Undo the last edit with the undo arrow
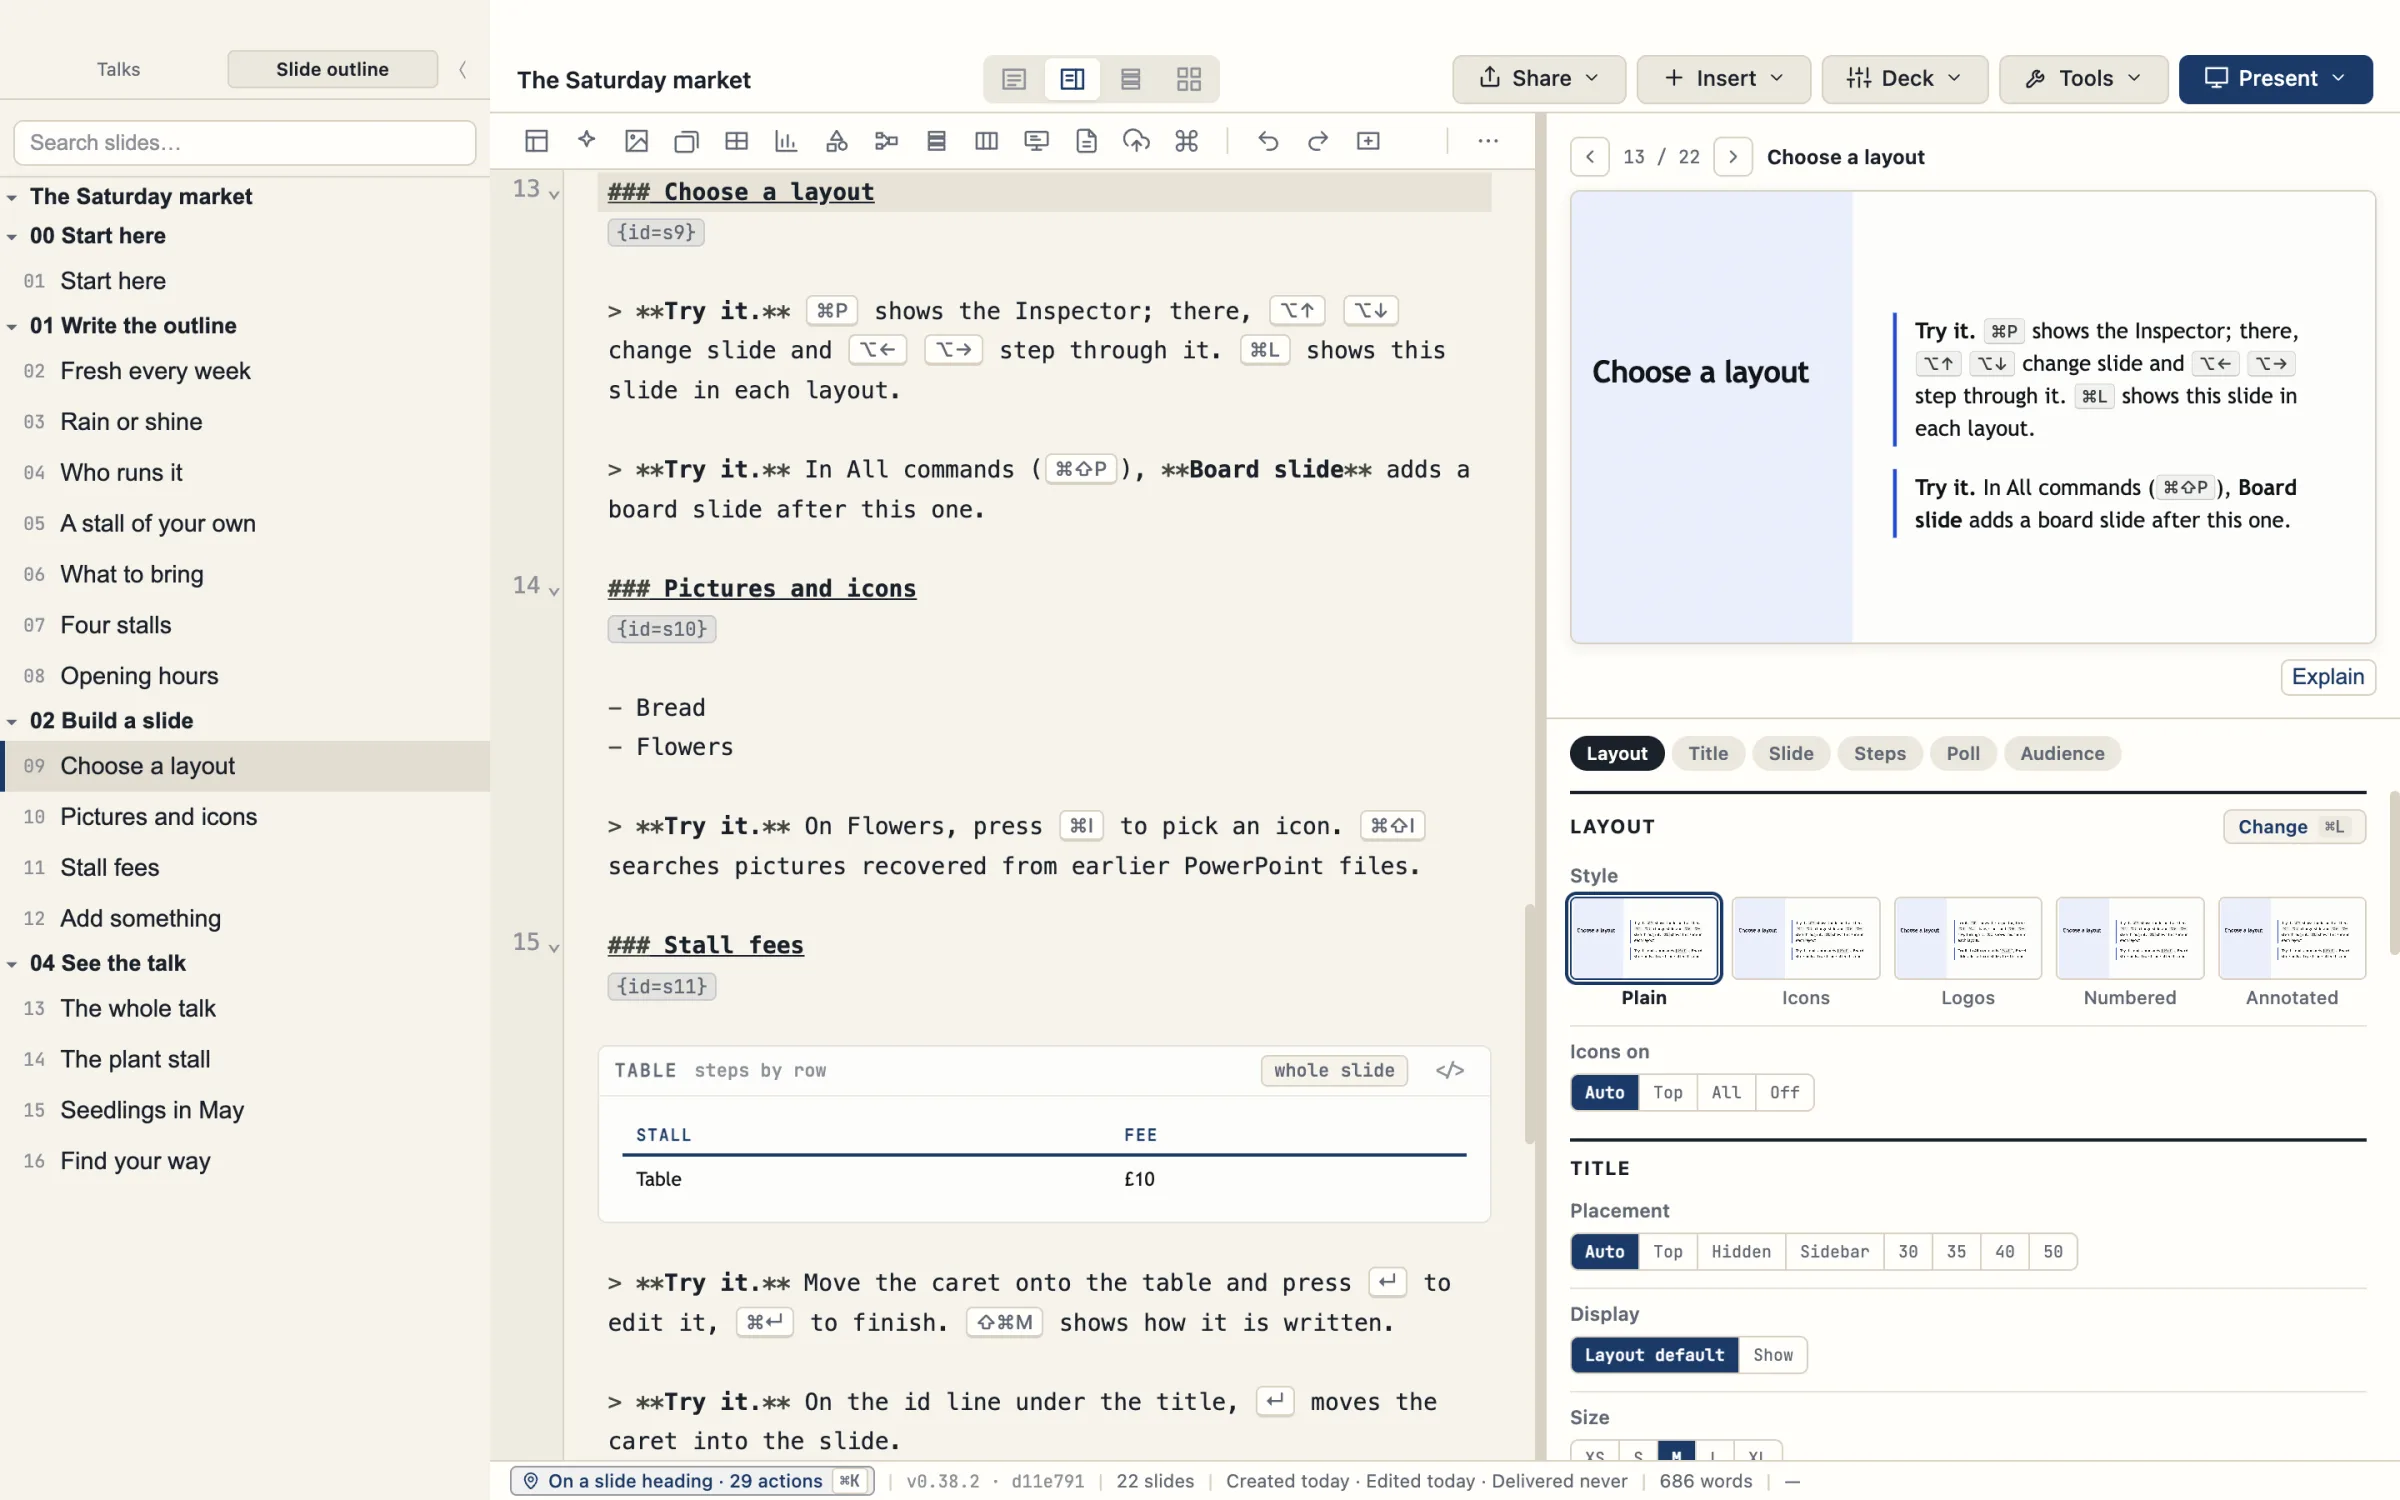2400x1500 pixels. point(1268,141)
